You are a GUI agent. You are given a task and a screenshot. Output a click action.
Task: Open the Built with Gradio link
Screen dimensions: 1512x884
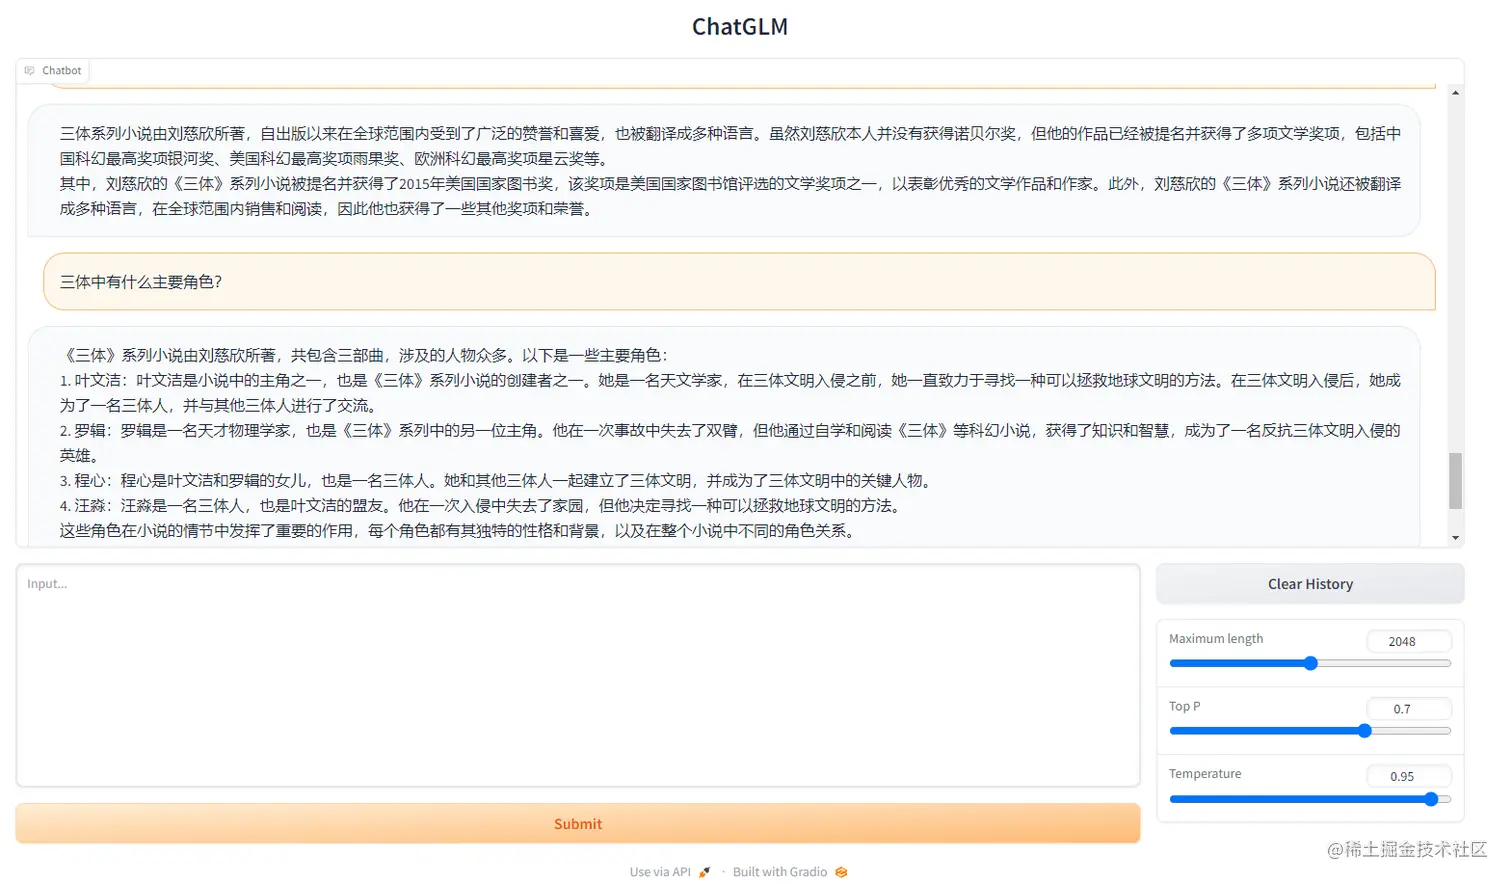point(790,872)
